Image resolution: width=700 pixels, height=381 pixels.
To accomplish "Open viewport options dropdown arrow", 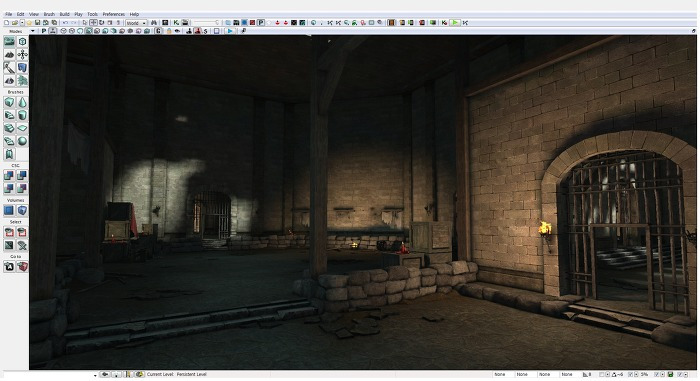I will (x=33, y=31).
